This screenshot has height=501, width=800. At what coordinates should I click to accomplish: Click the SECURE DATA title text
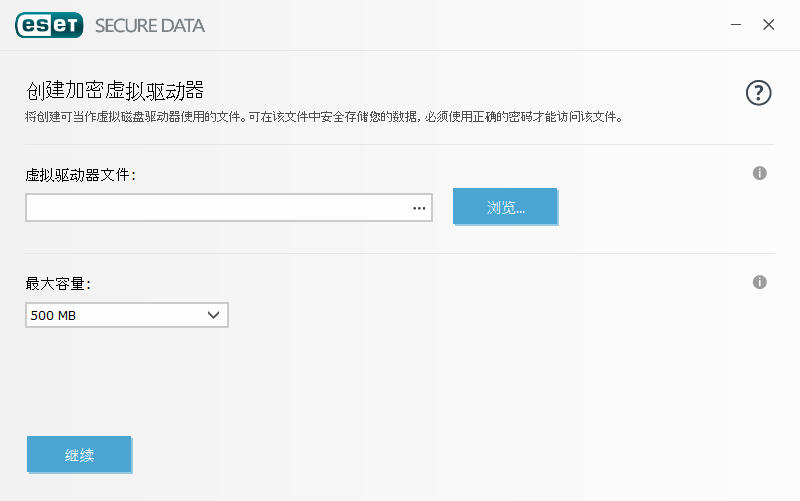click(150, 26)
